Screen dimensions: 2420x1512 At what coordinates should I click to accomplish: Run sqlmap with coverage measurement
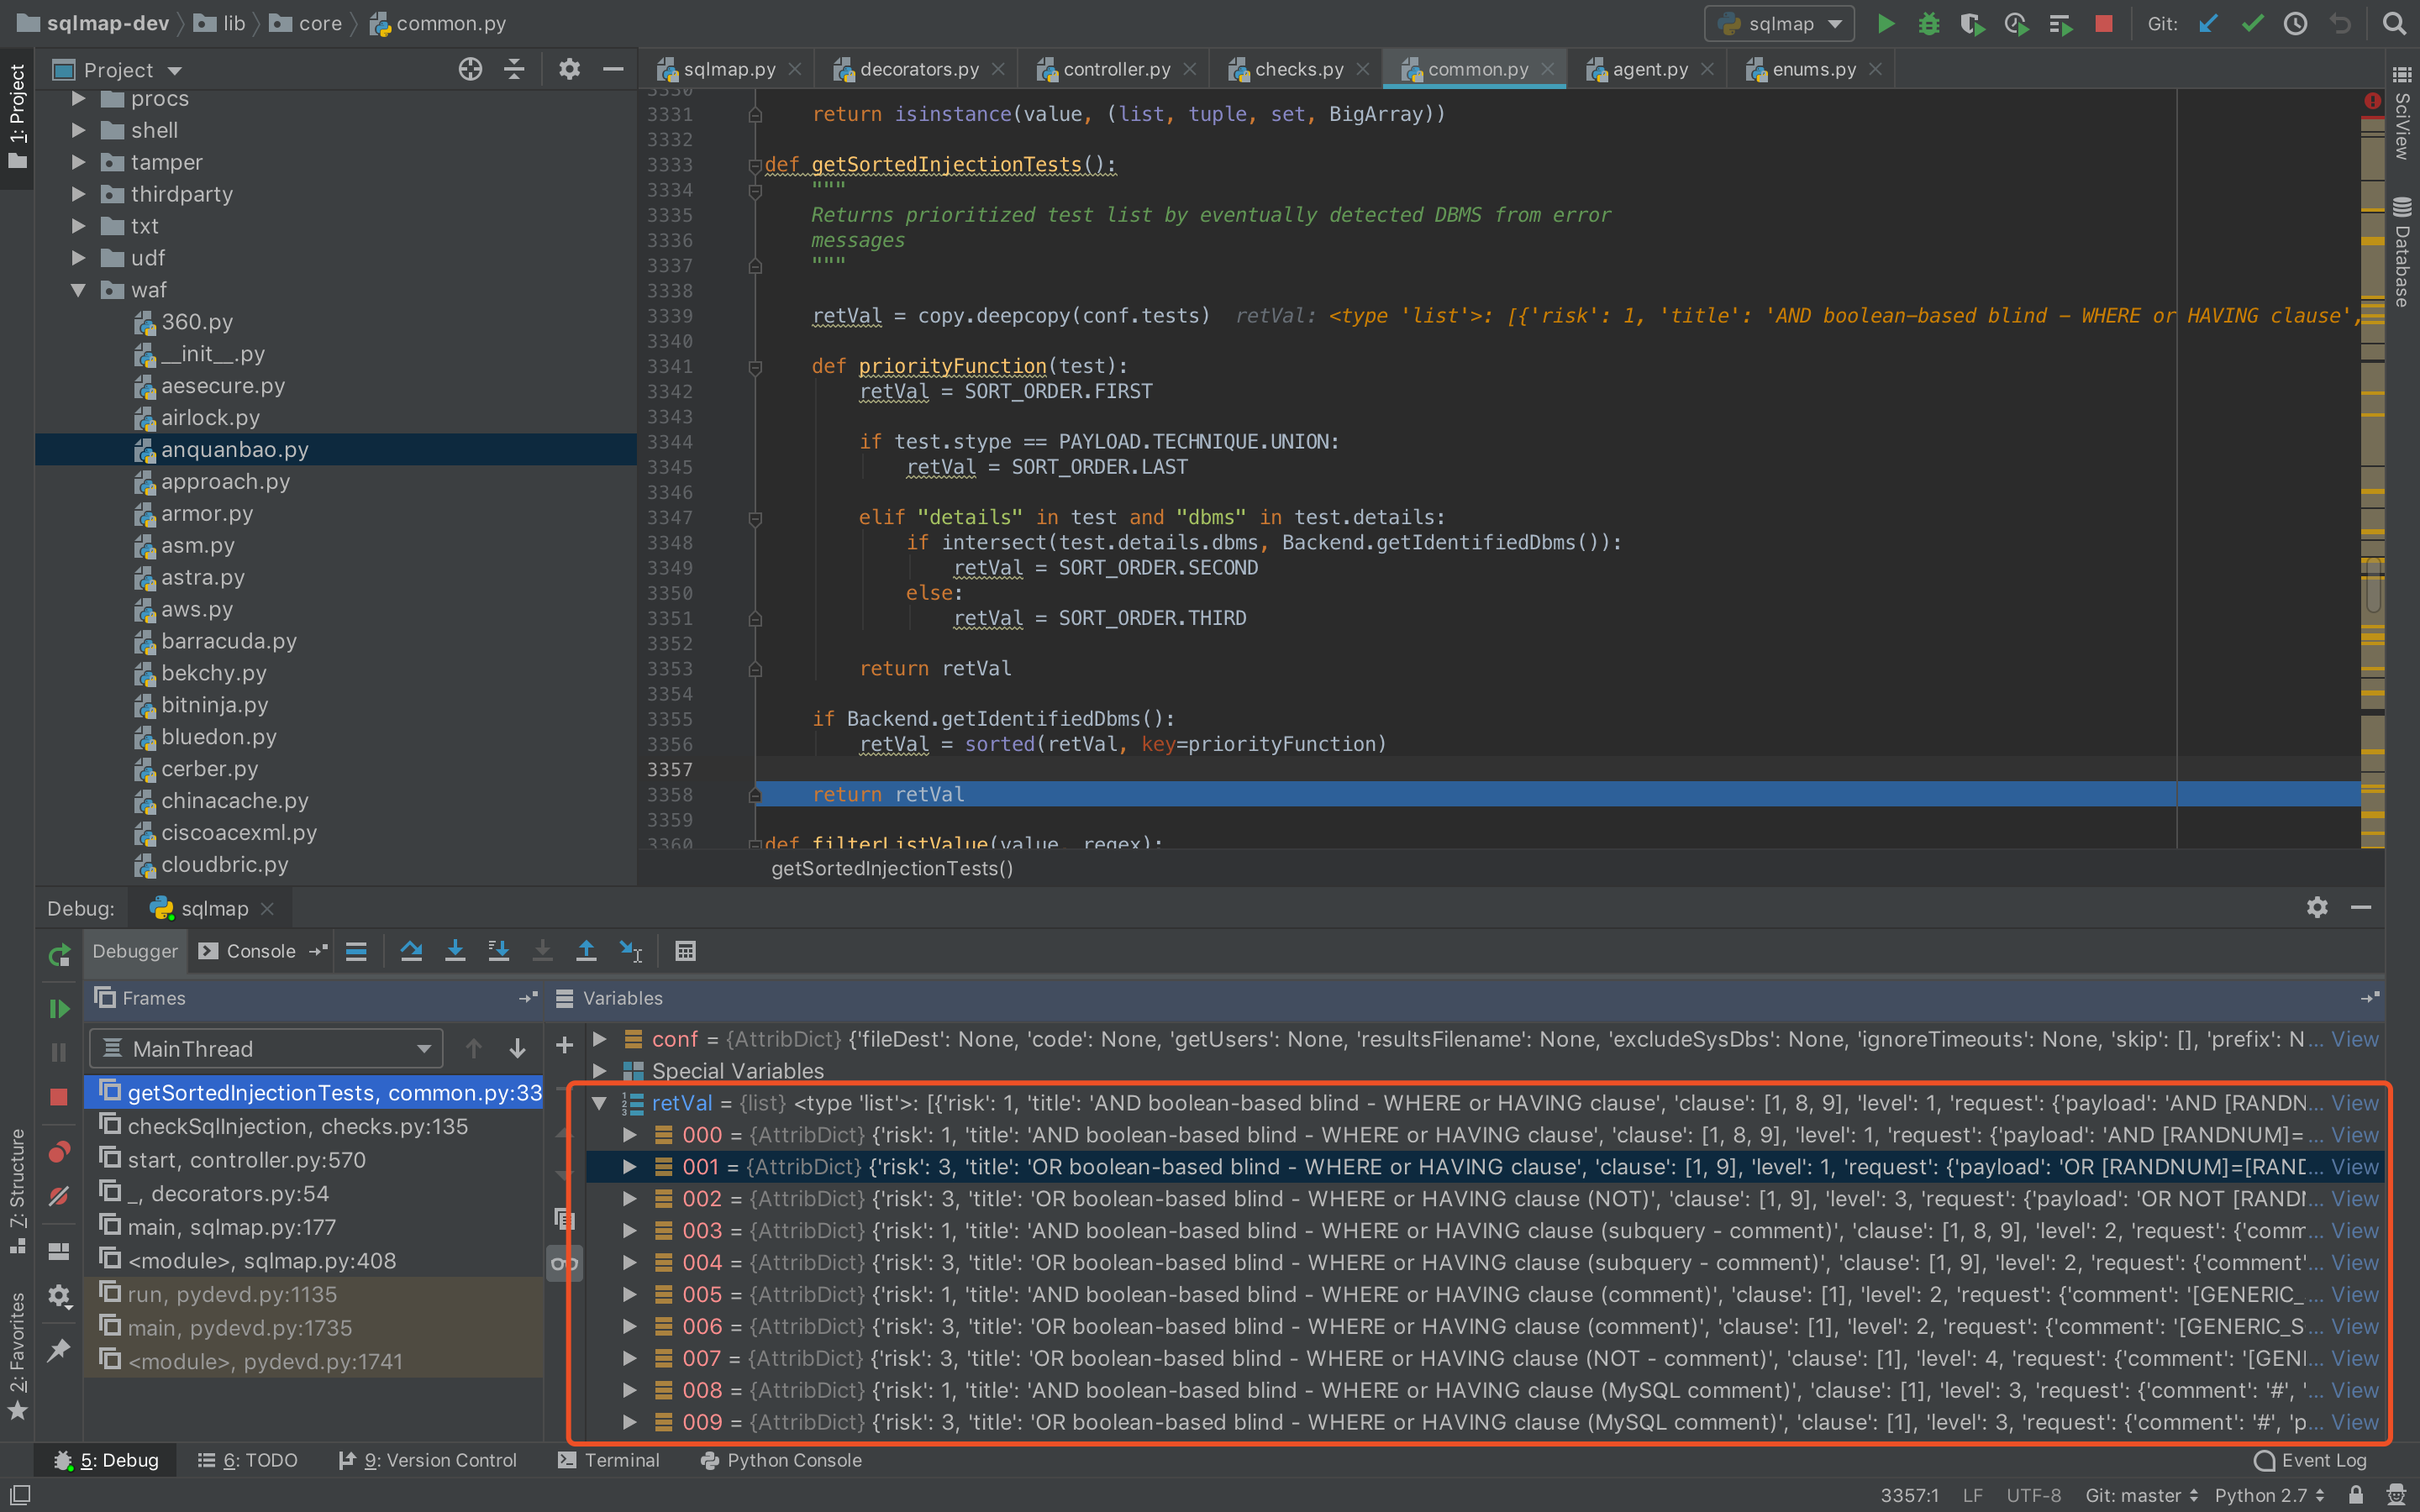[x=1973, y=23]
